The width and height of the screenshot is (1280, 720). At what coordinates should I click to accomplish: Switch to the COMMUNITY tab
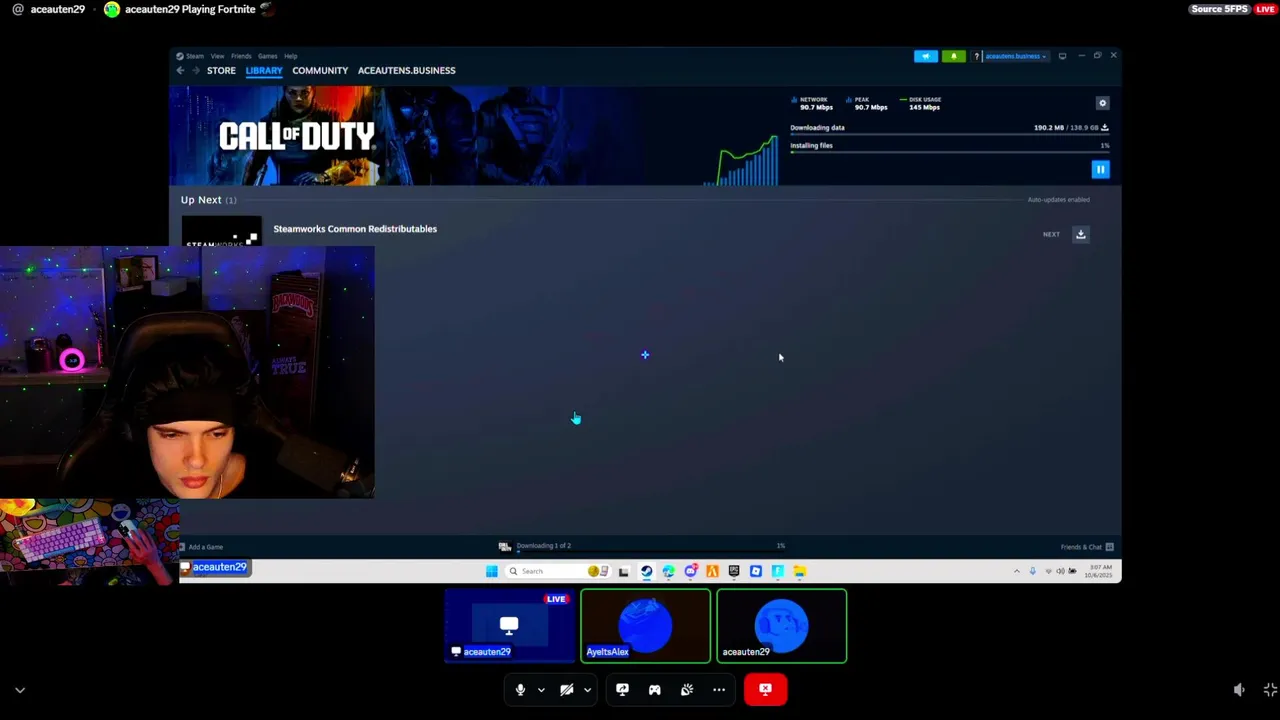(320, 70)
